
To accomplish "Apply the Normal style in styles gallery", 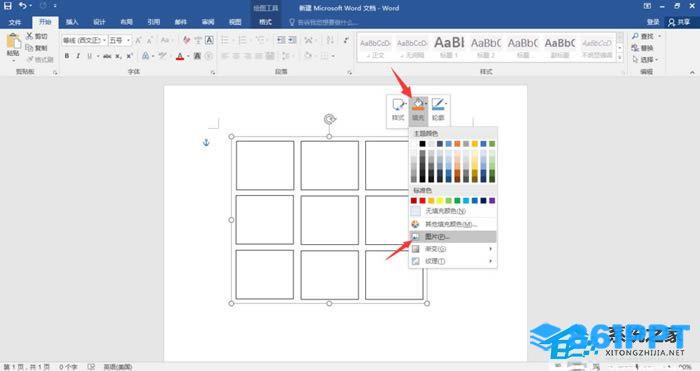I will (x=375, y=47).
